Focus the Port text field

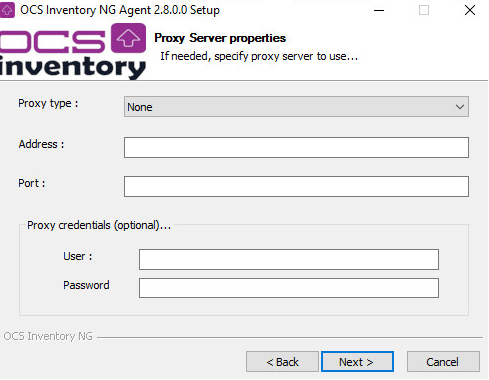click(x=296, y=186)
